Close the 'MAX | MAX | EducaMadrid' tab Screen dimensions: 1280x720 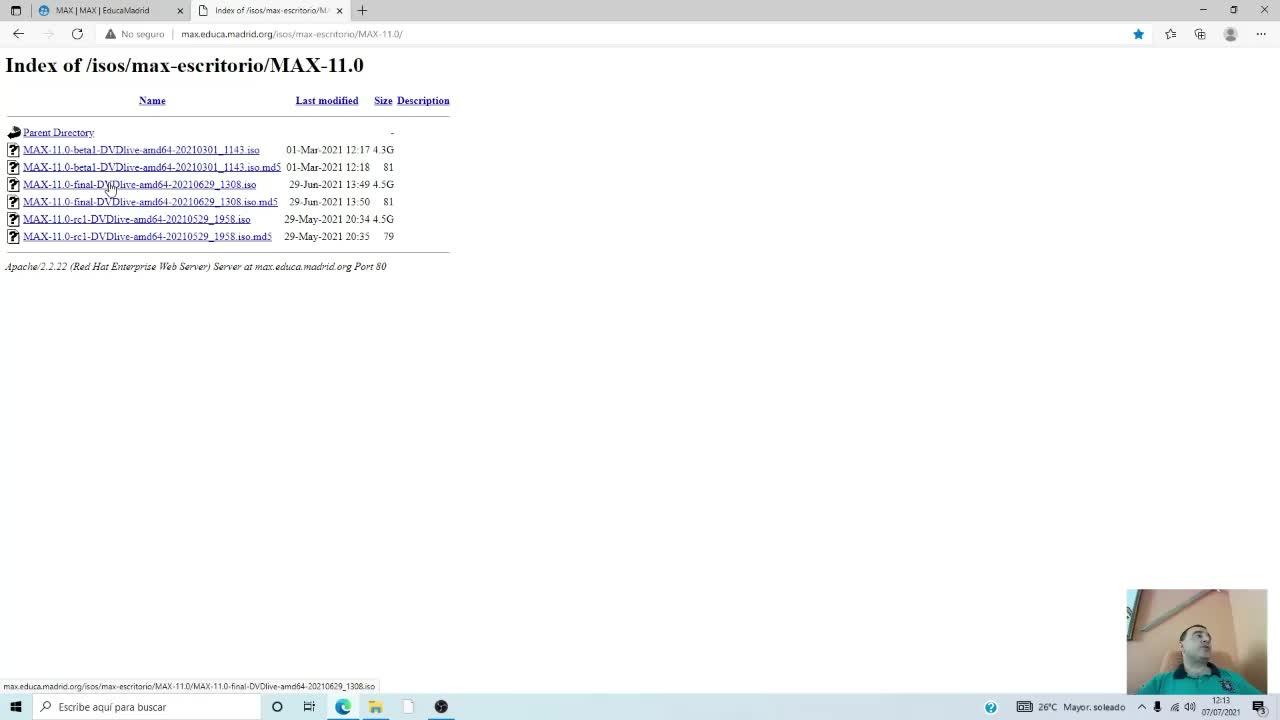tap(180, 10)
